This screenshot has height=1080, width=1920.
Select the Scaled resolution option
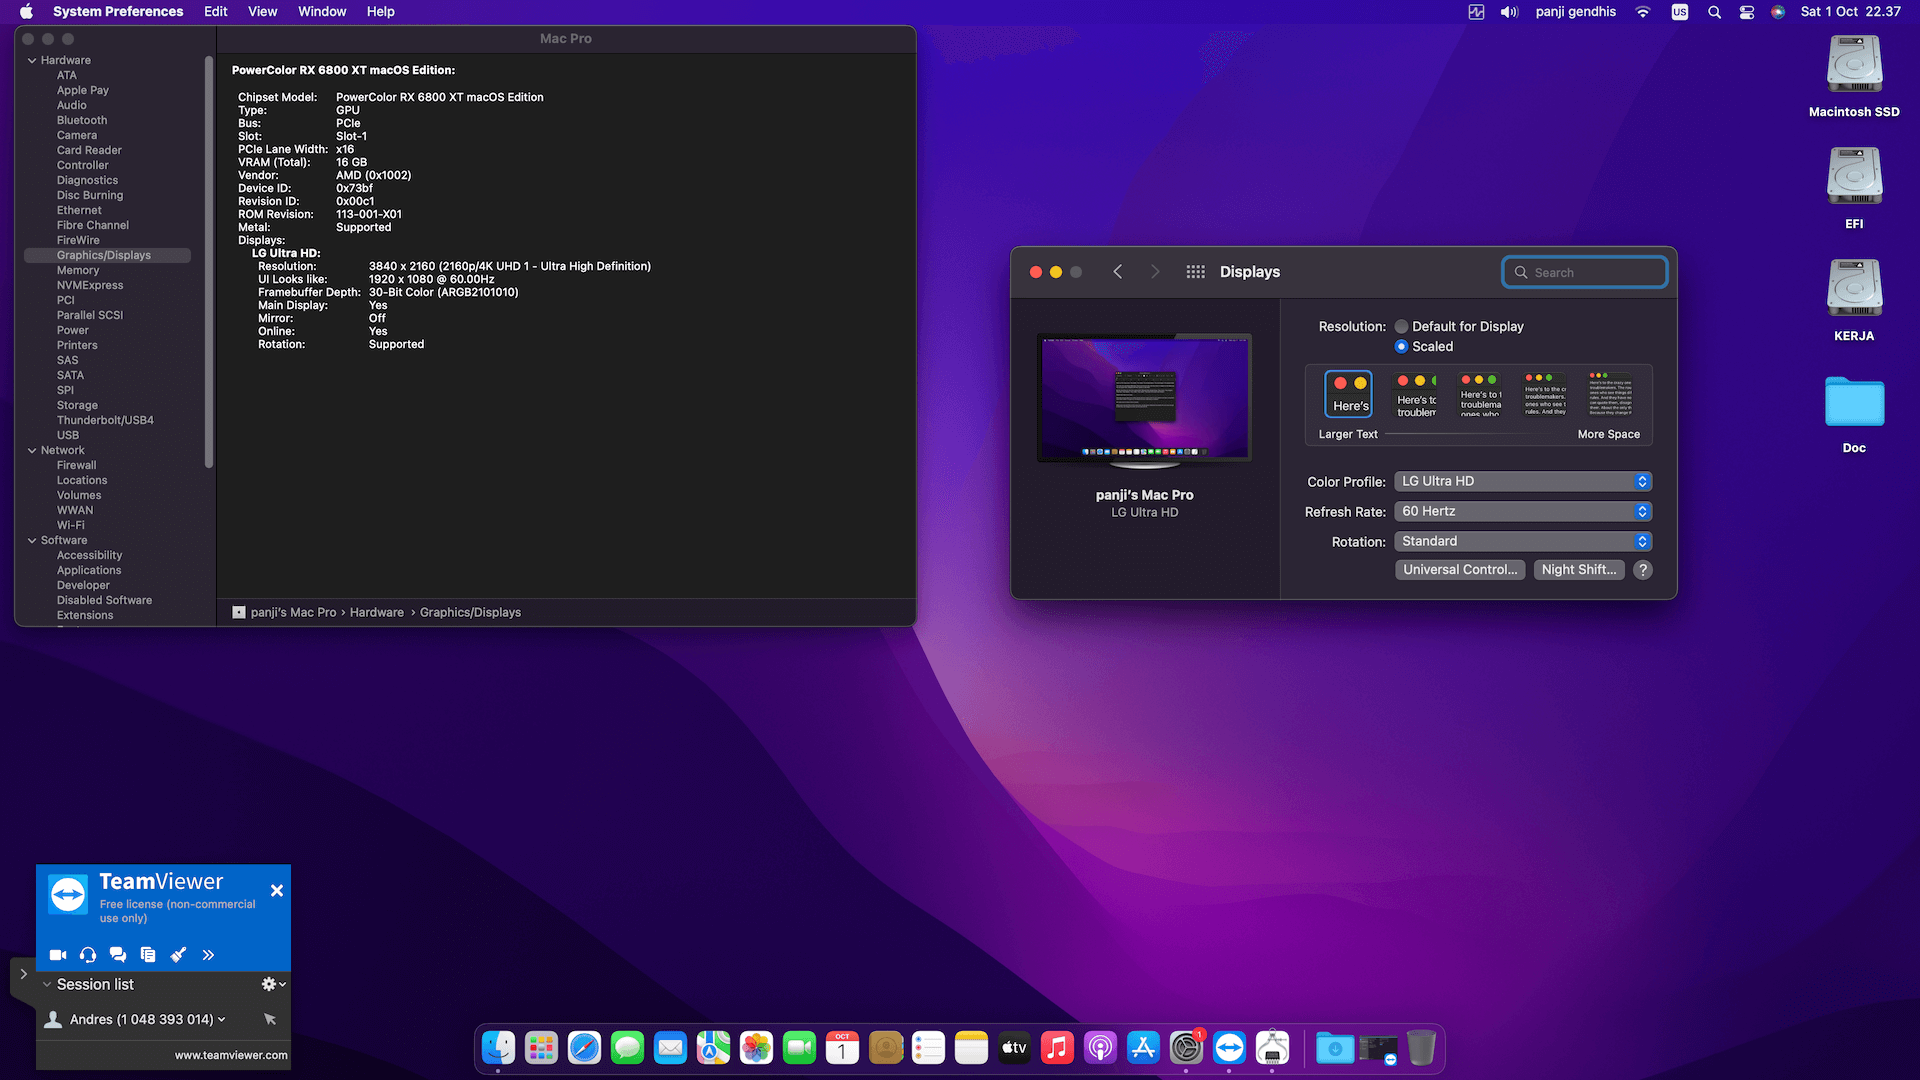(1401, 346)
